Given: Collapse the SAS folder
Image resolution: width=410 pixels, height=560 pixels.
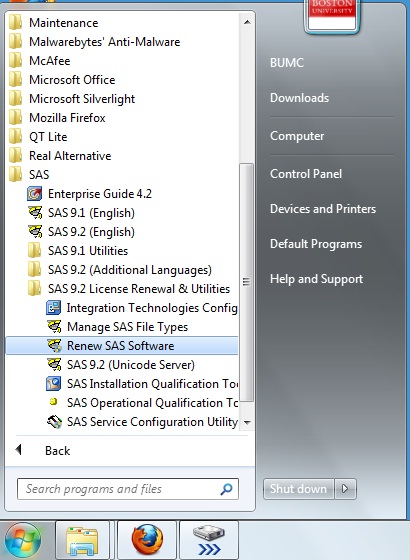Looking at the screenshot, I should (15, 175).
